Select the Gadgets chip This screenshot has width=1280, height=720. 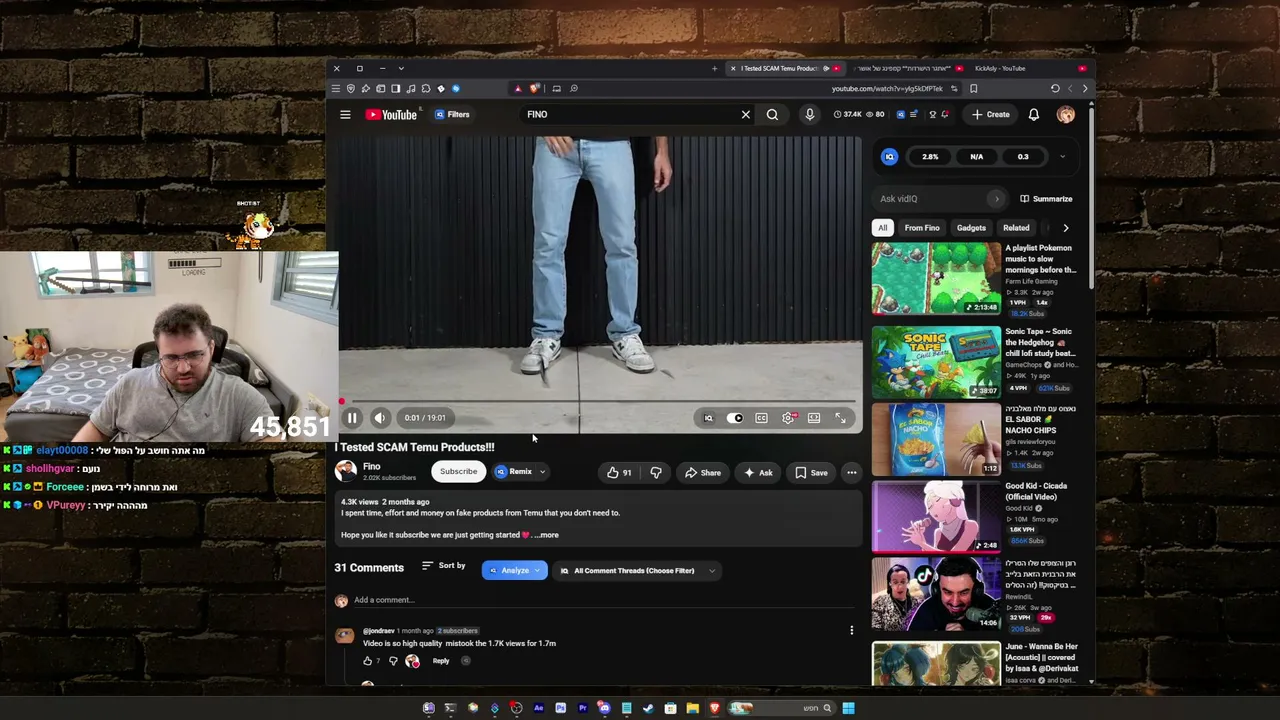click(971, 228)
